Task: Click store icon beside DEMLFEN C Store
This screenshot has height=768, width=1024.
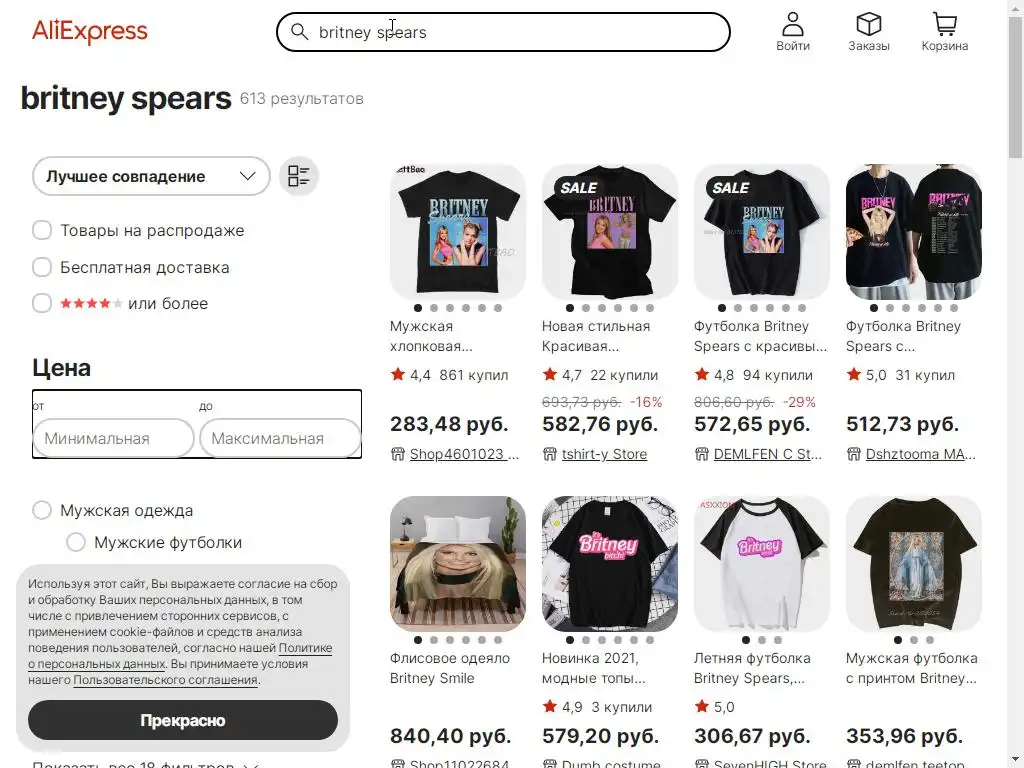Action: click(701, 454)
